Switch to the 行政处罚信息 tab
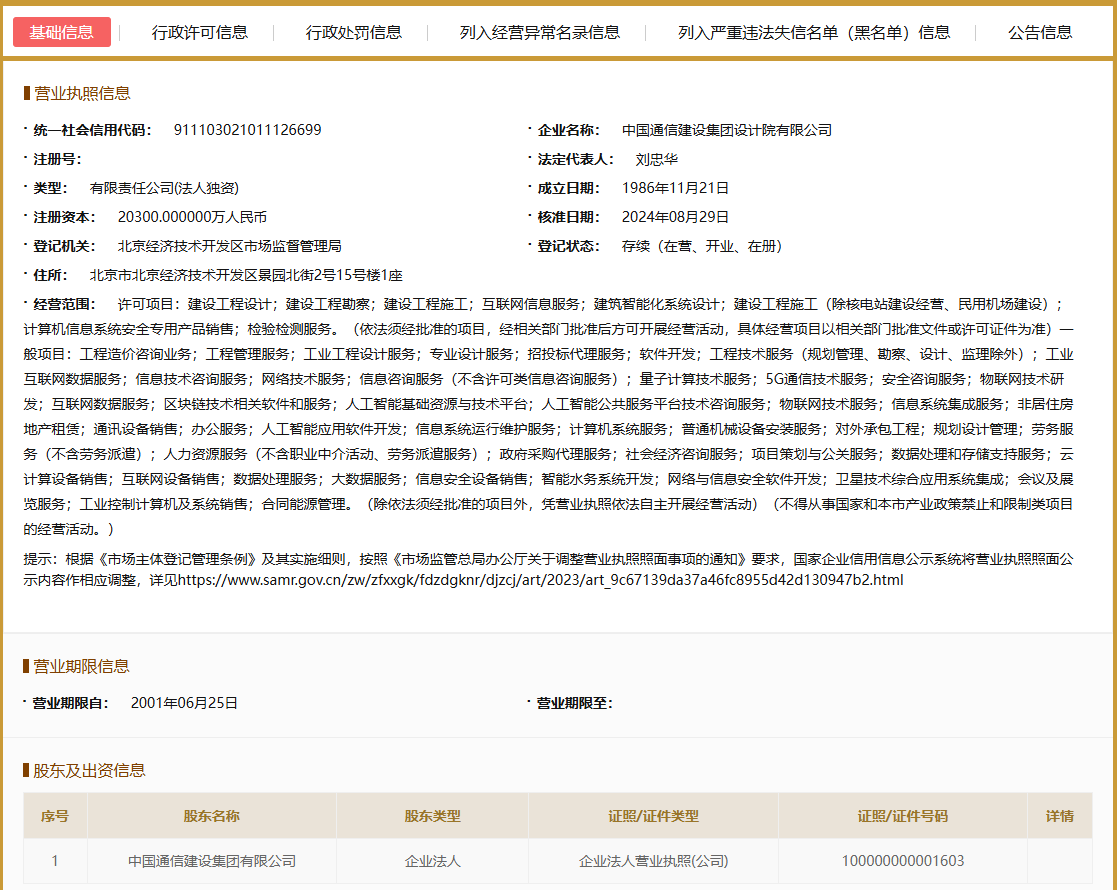Image resolution: width=1117 pixels, height=890 pixels. [x=354, y=32]
